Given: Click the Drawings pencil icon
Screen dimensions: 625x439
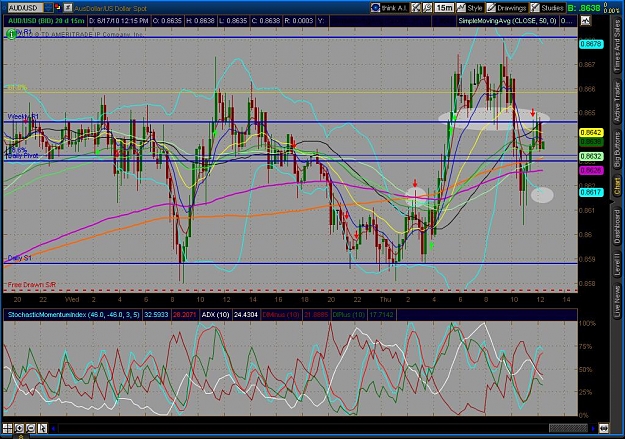Looking at the screenshot, I should click(x=491, y=8).
